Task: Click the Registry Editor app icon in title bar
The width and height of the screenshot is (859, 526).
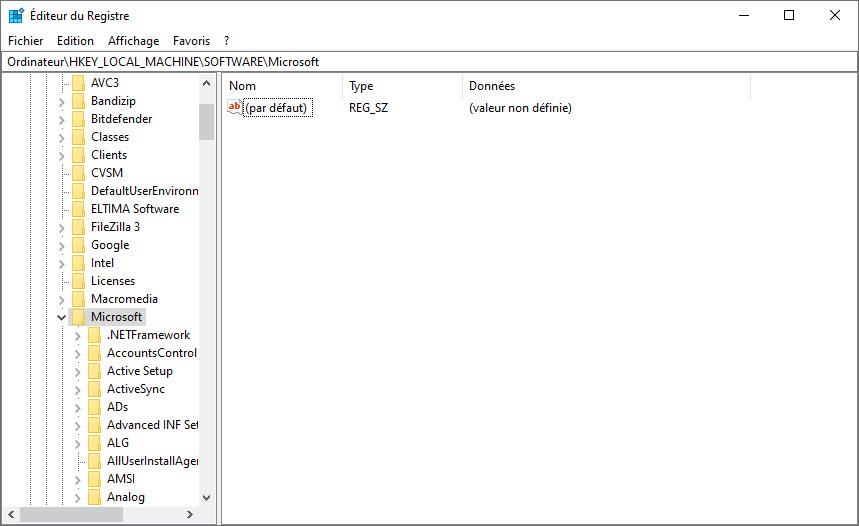Action: pos(16,15)
